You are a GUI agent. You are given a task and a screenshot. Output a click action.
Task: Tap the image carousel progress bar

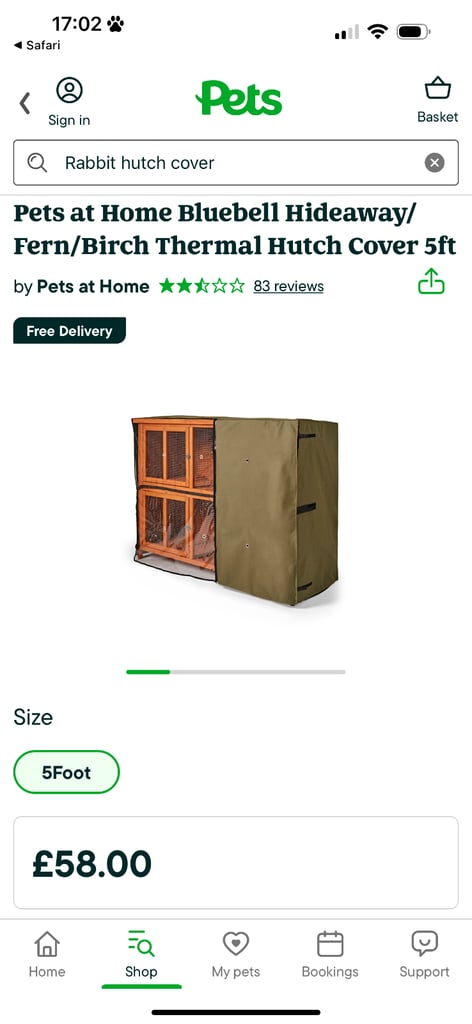tap(236, 671)
